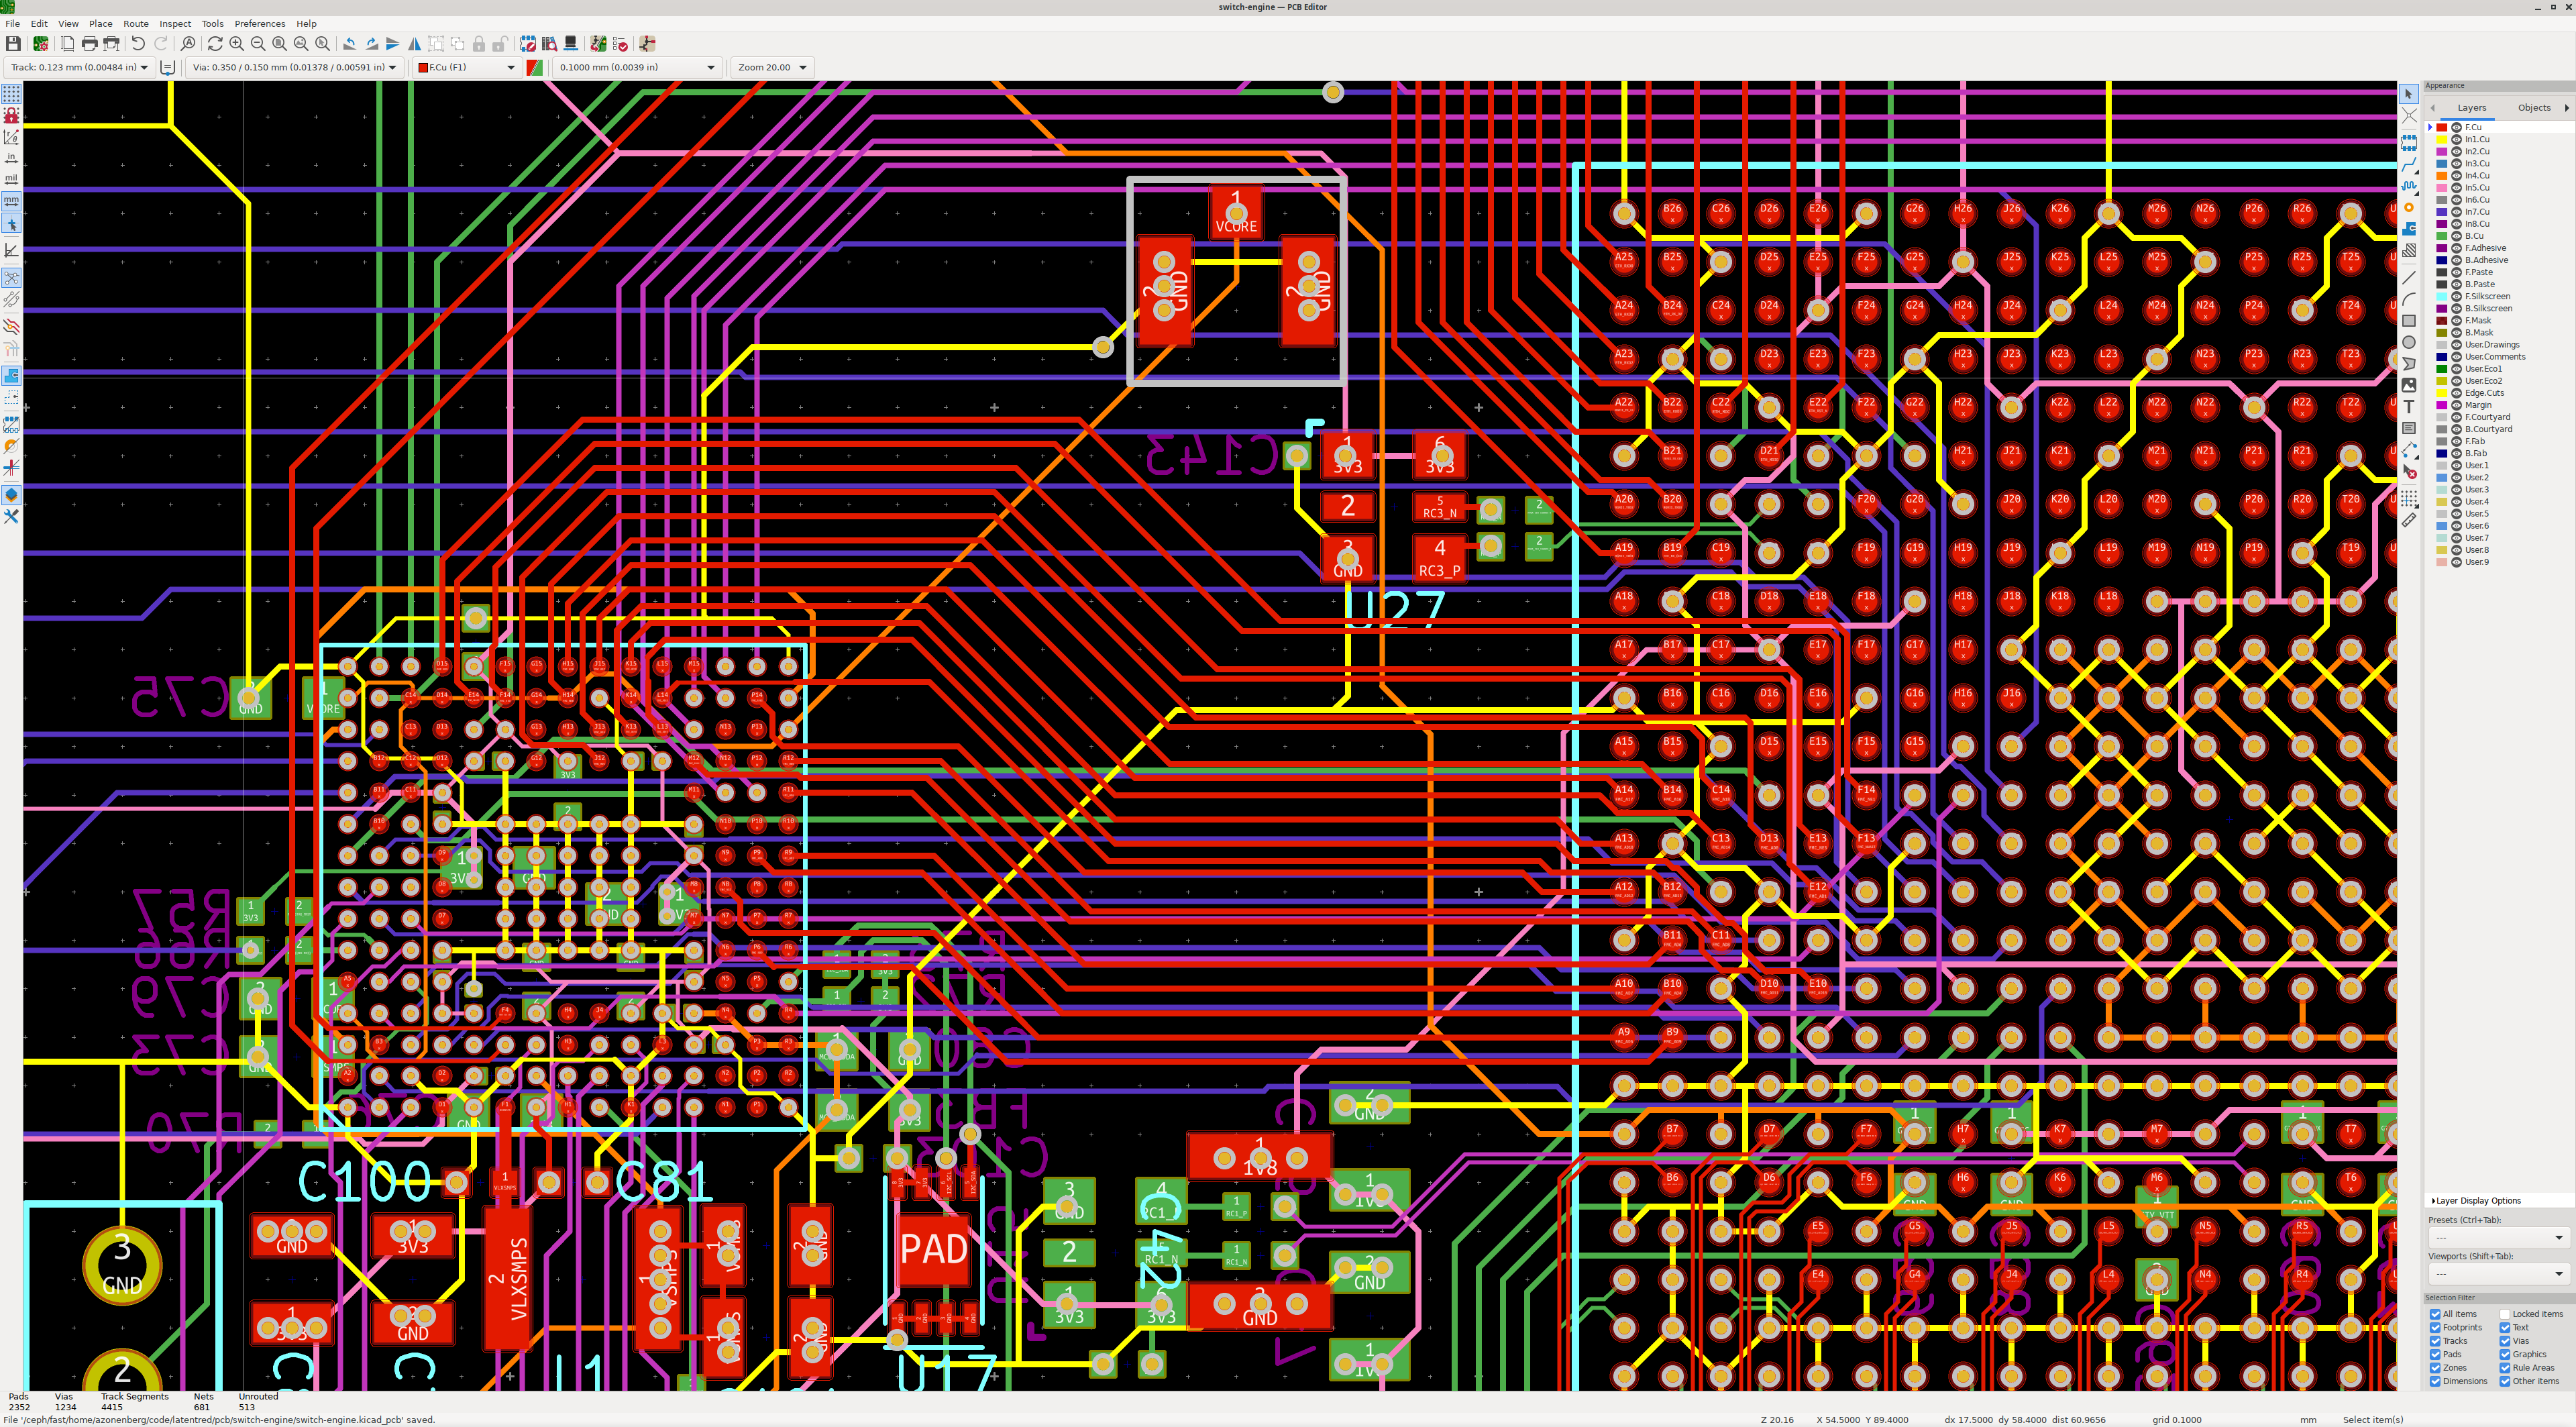Select the Route Tracks tool

pos(2409,164)
